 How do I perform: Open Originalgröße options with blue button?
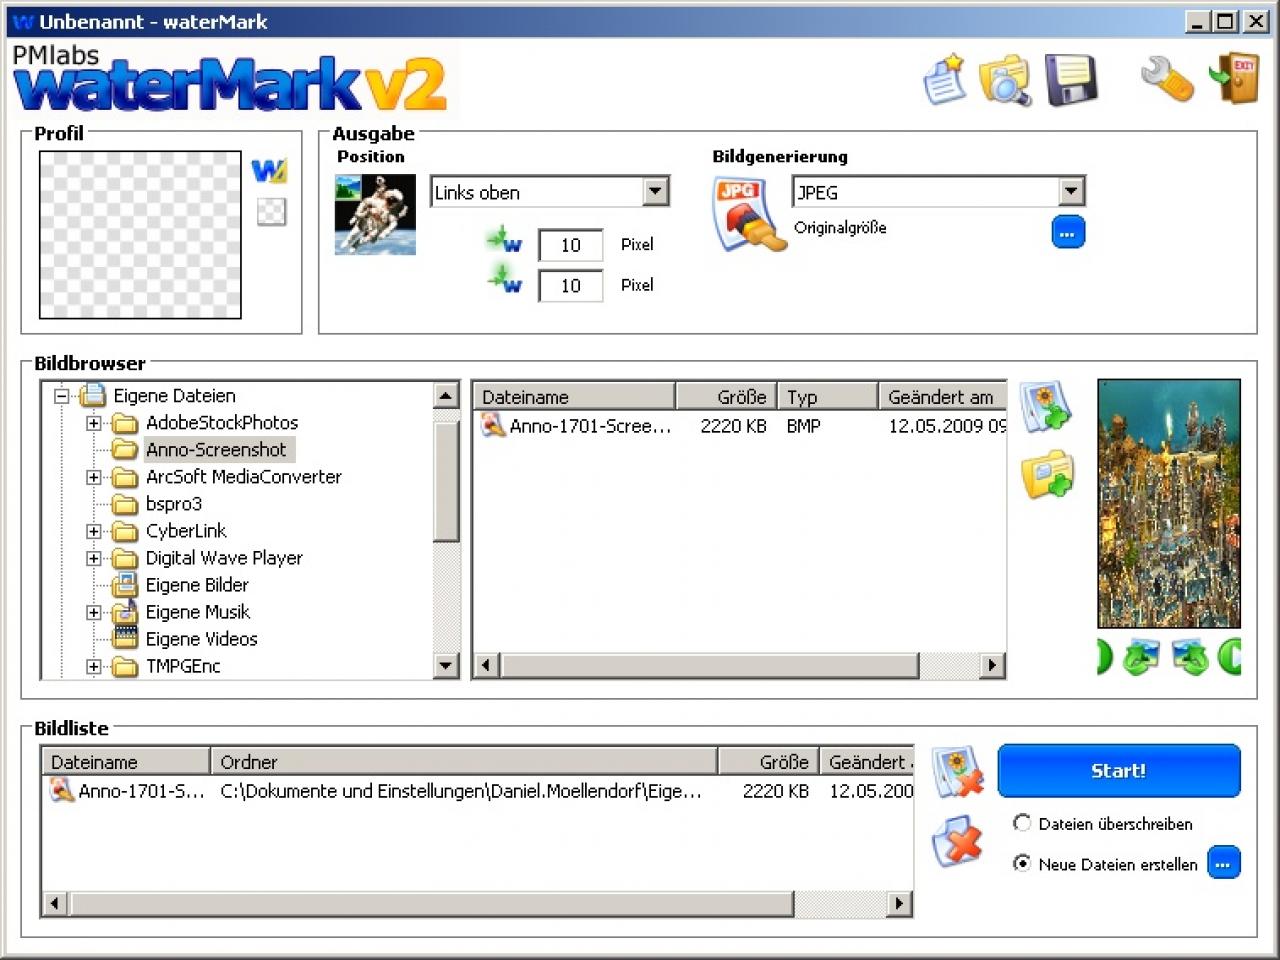(x=1068, y=232)
